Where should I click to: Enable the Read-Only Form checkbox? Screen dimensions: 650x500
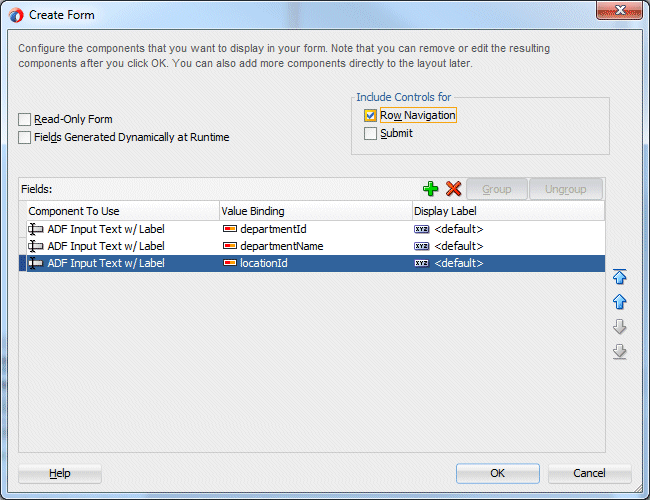24,119
